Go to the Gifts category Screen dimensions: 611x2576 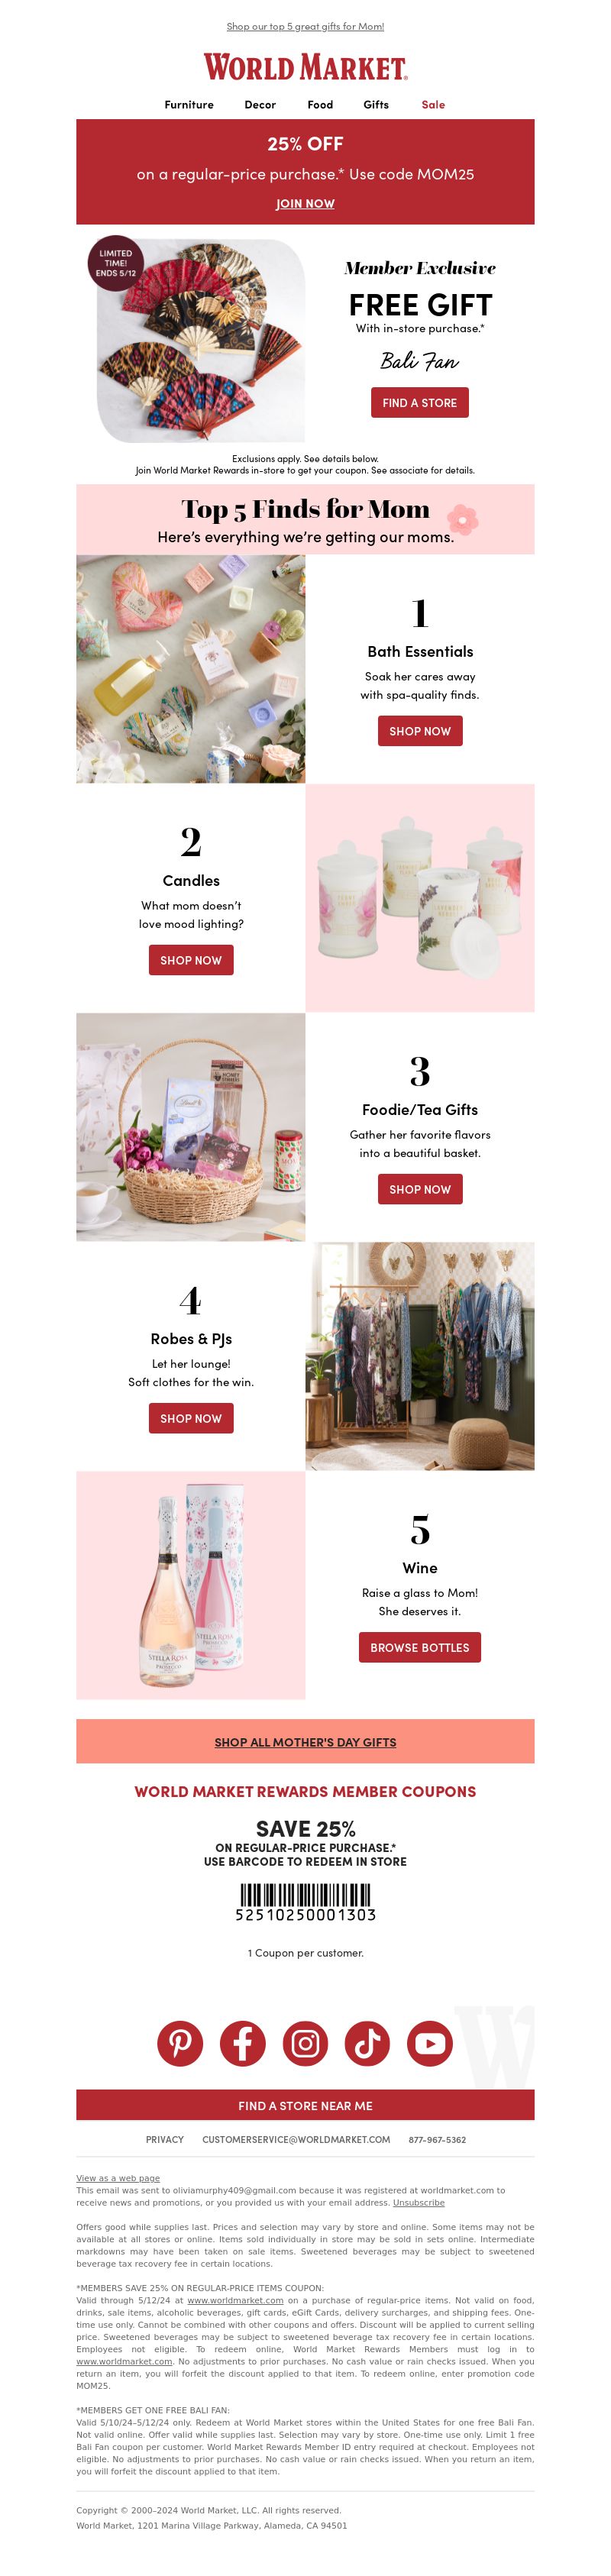pyautogui.click(x=376, y=105)
